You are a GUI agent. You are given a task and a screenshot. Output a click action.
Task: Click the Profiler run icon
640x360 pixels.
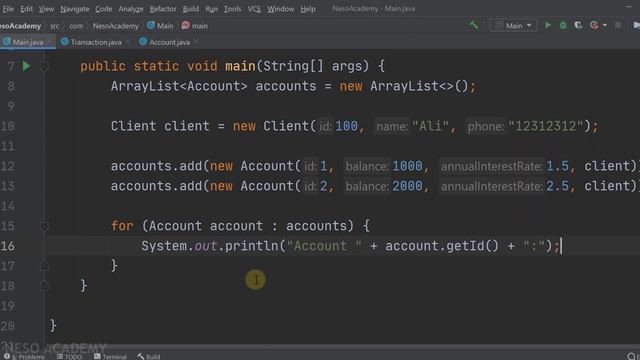tap(594, 25)
